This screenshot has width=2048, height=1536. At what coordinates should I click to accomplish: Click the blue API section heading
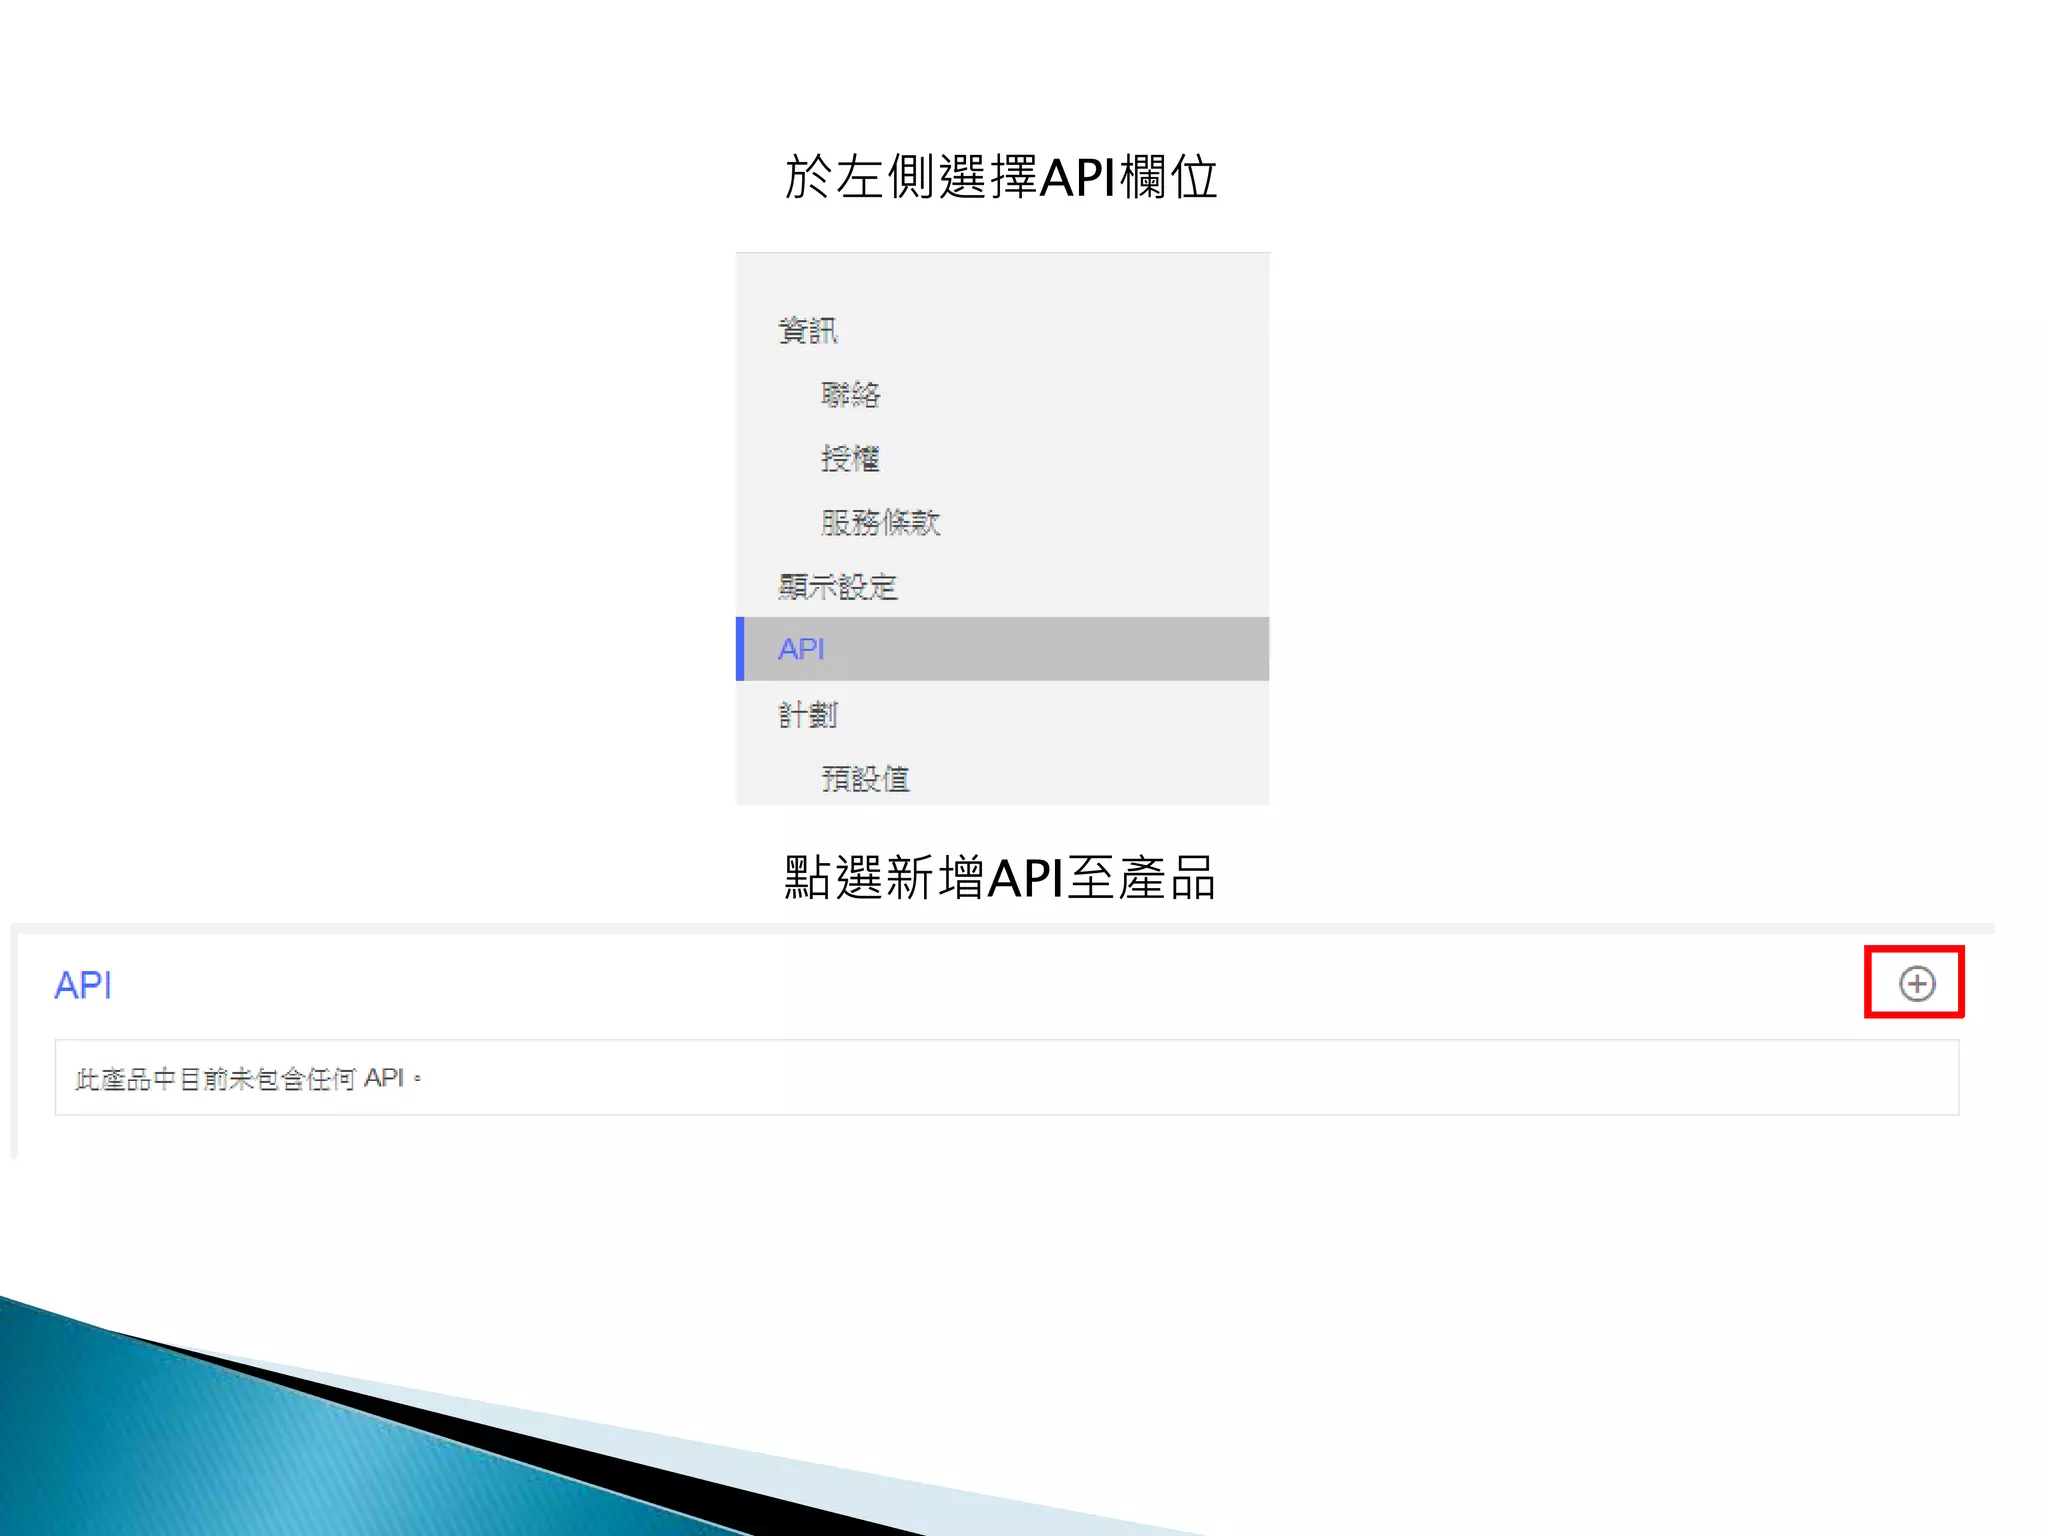coord(83,986)
